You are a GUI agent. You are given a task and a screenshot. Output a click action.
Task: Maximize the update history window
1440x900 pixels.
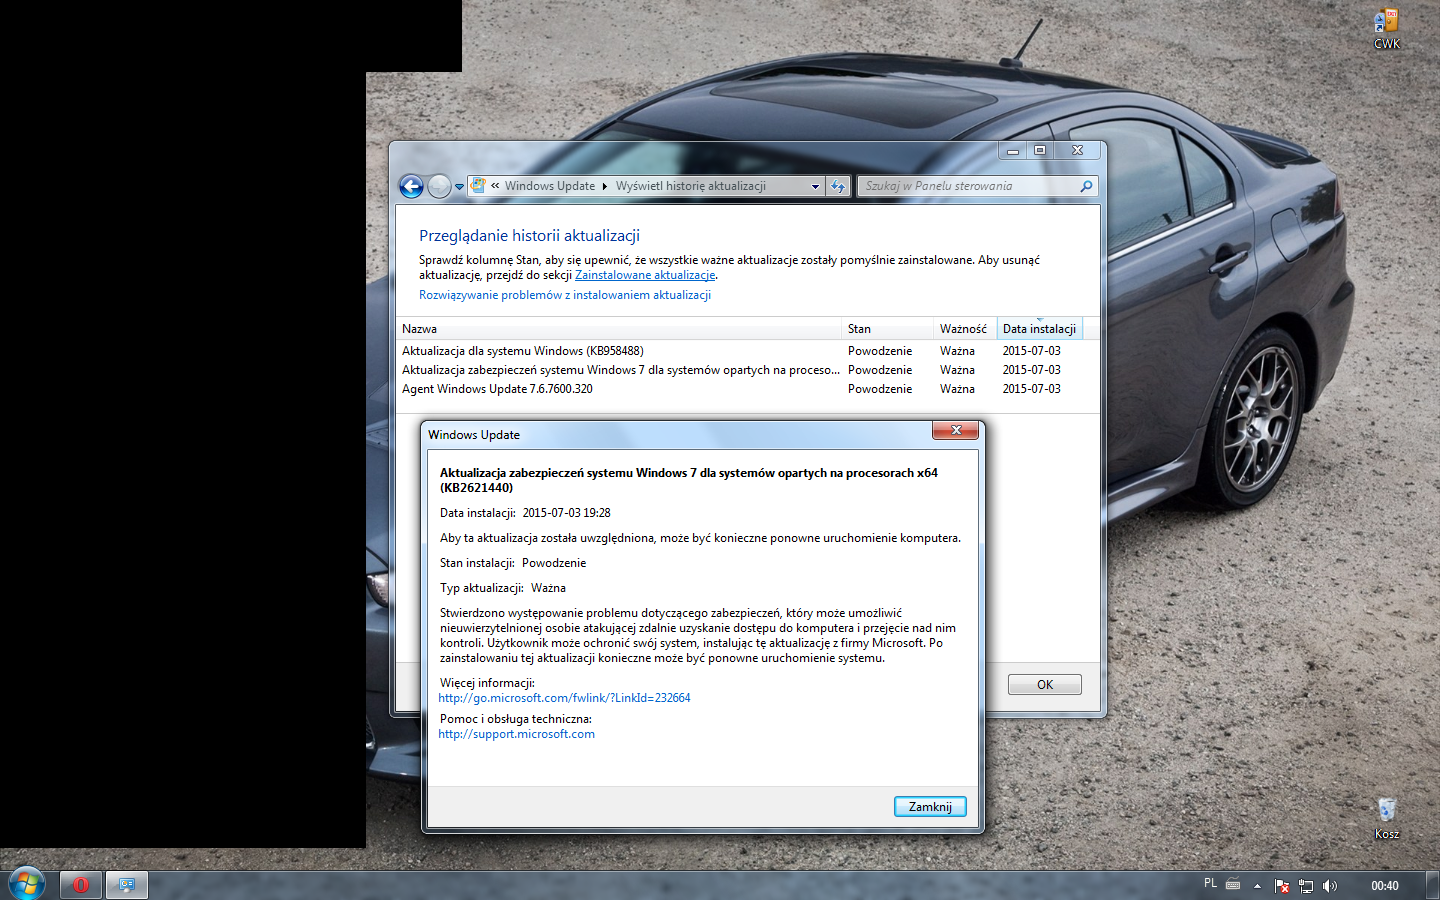pyautogui.click(x=1040, y=150)
